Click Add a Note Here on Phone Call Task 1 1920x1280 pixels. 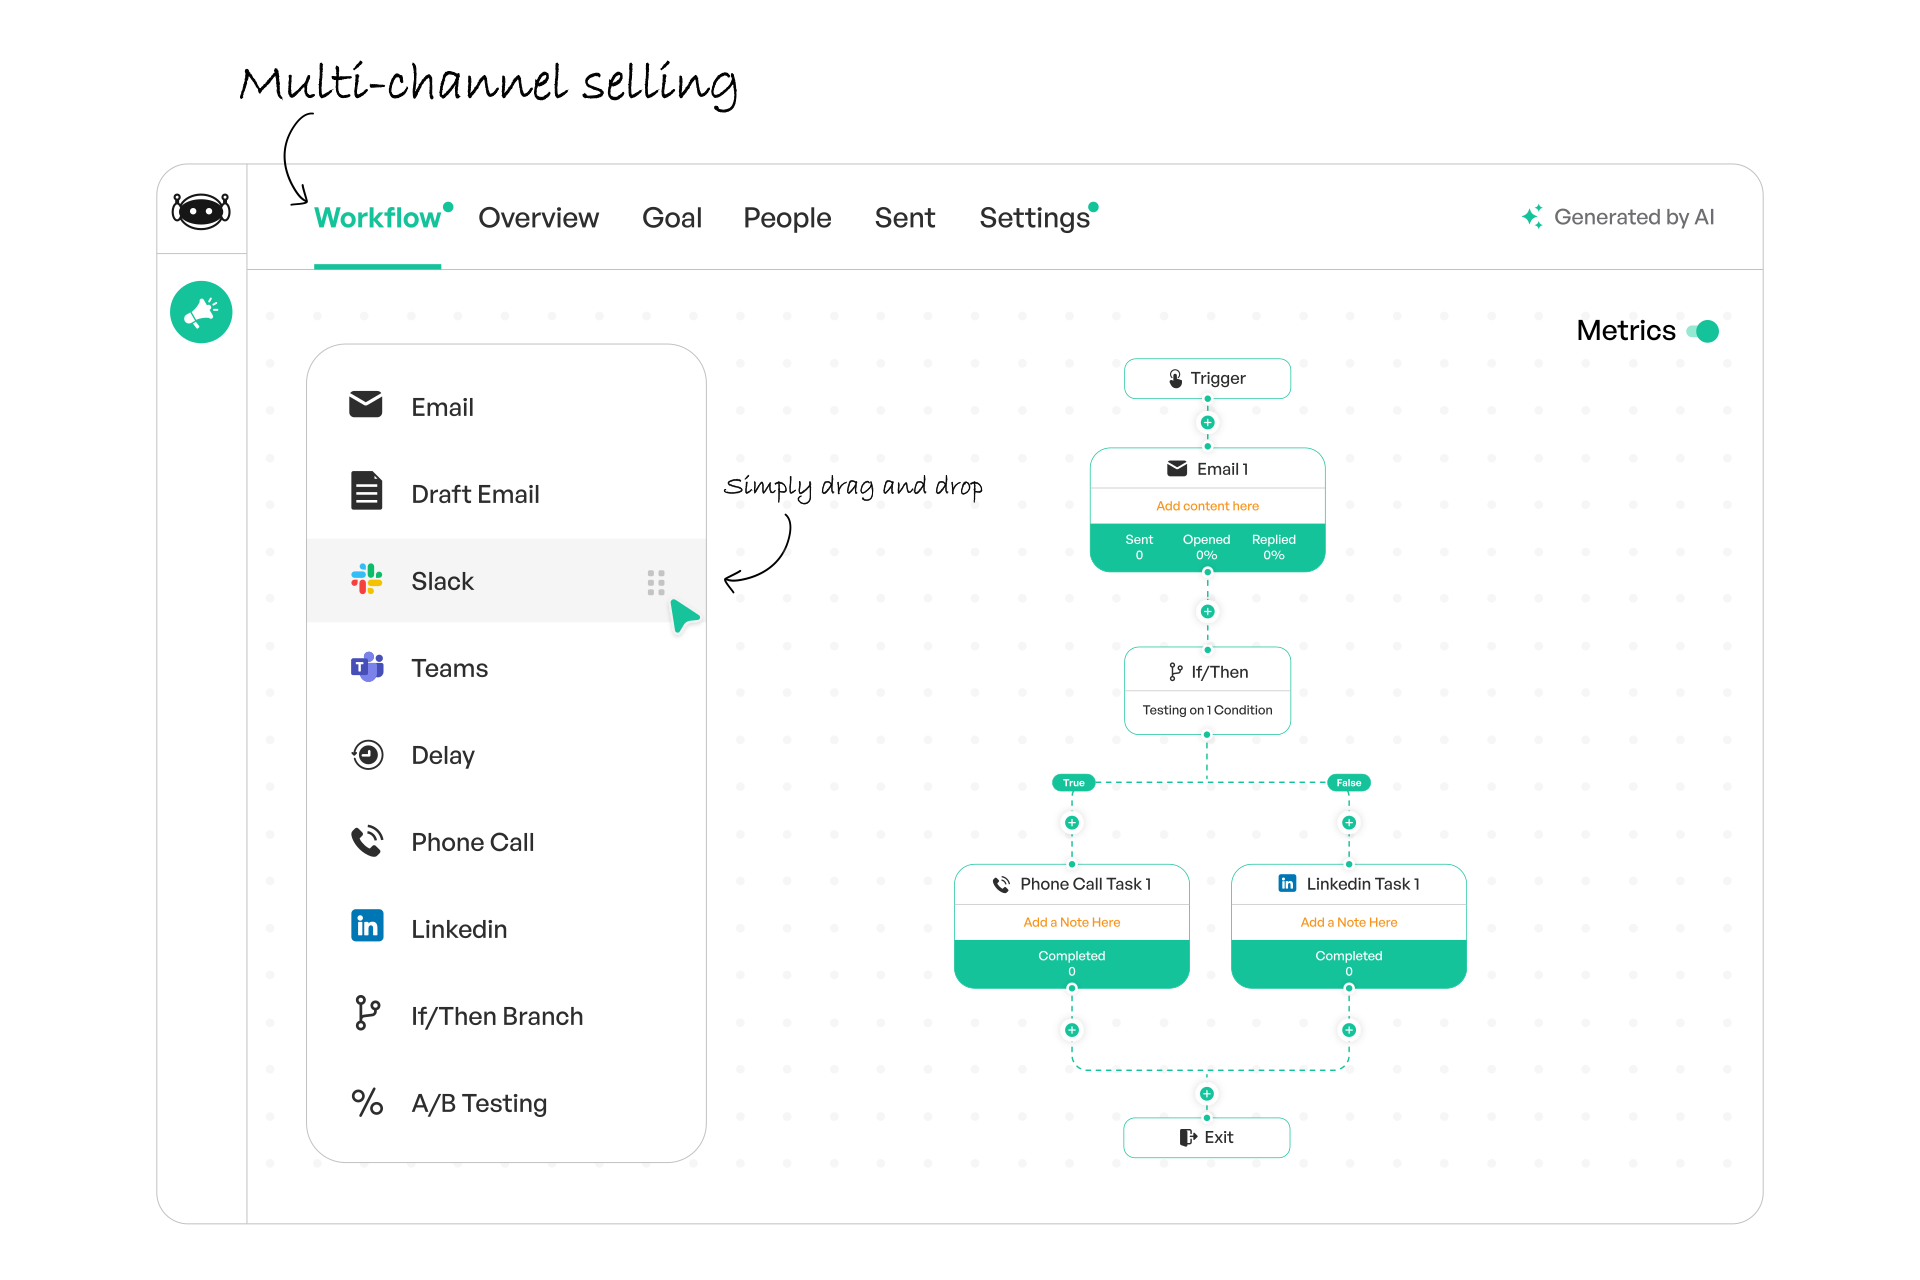point(1071,922)
